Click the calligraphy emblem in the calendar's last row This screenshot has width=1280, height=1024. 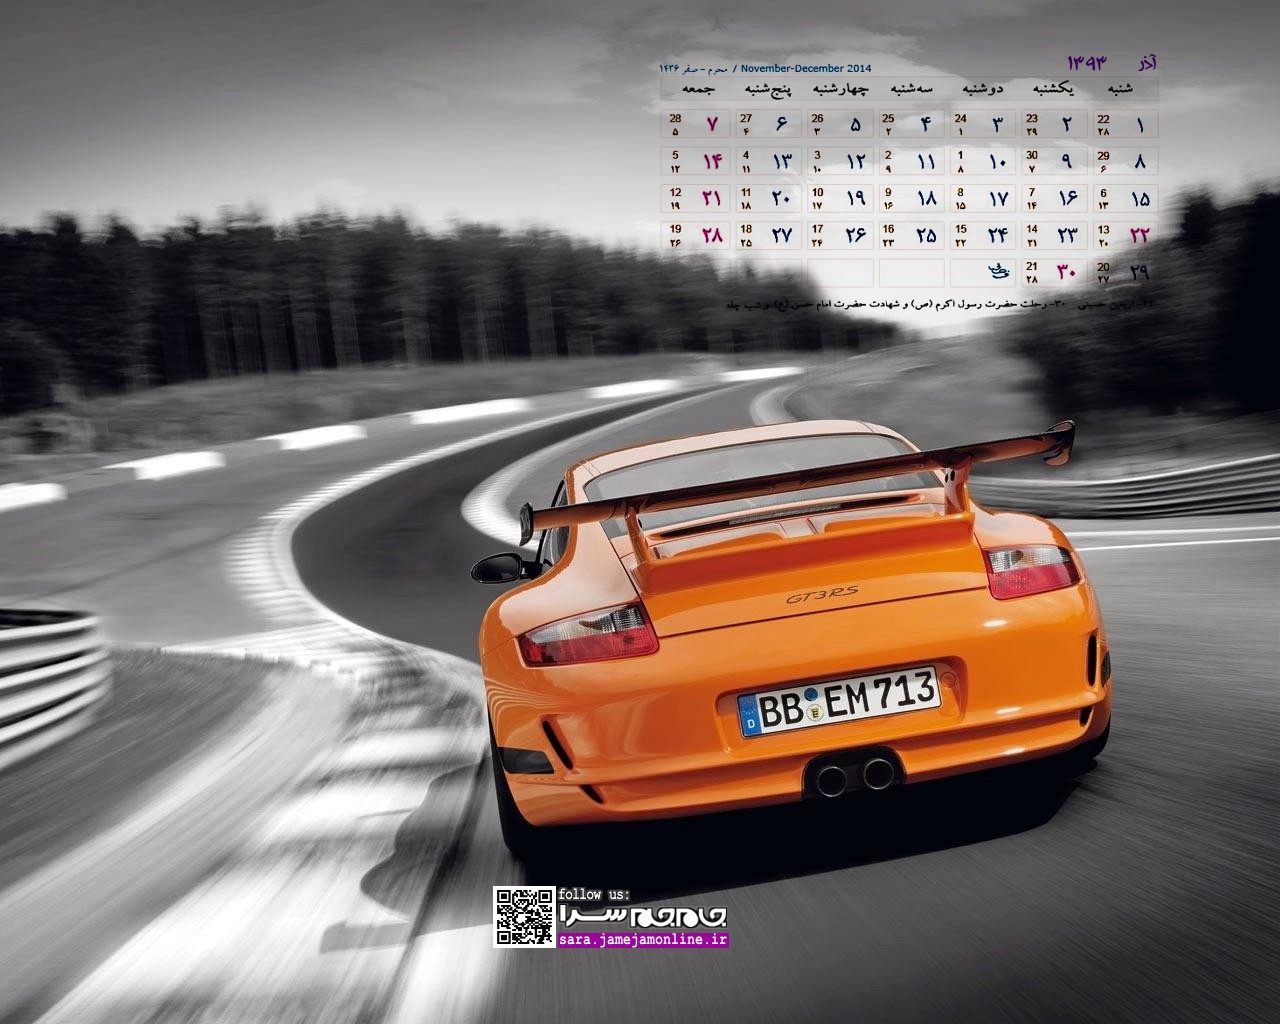tap(997, 270)
